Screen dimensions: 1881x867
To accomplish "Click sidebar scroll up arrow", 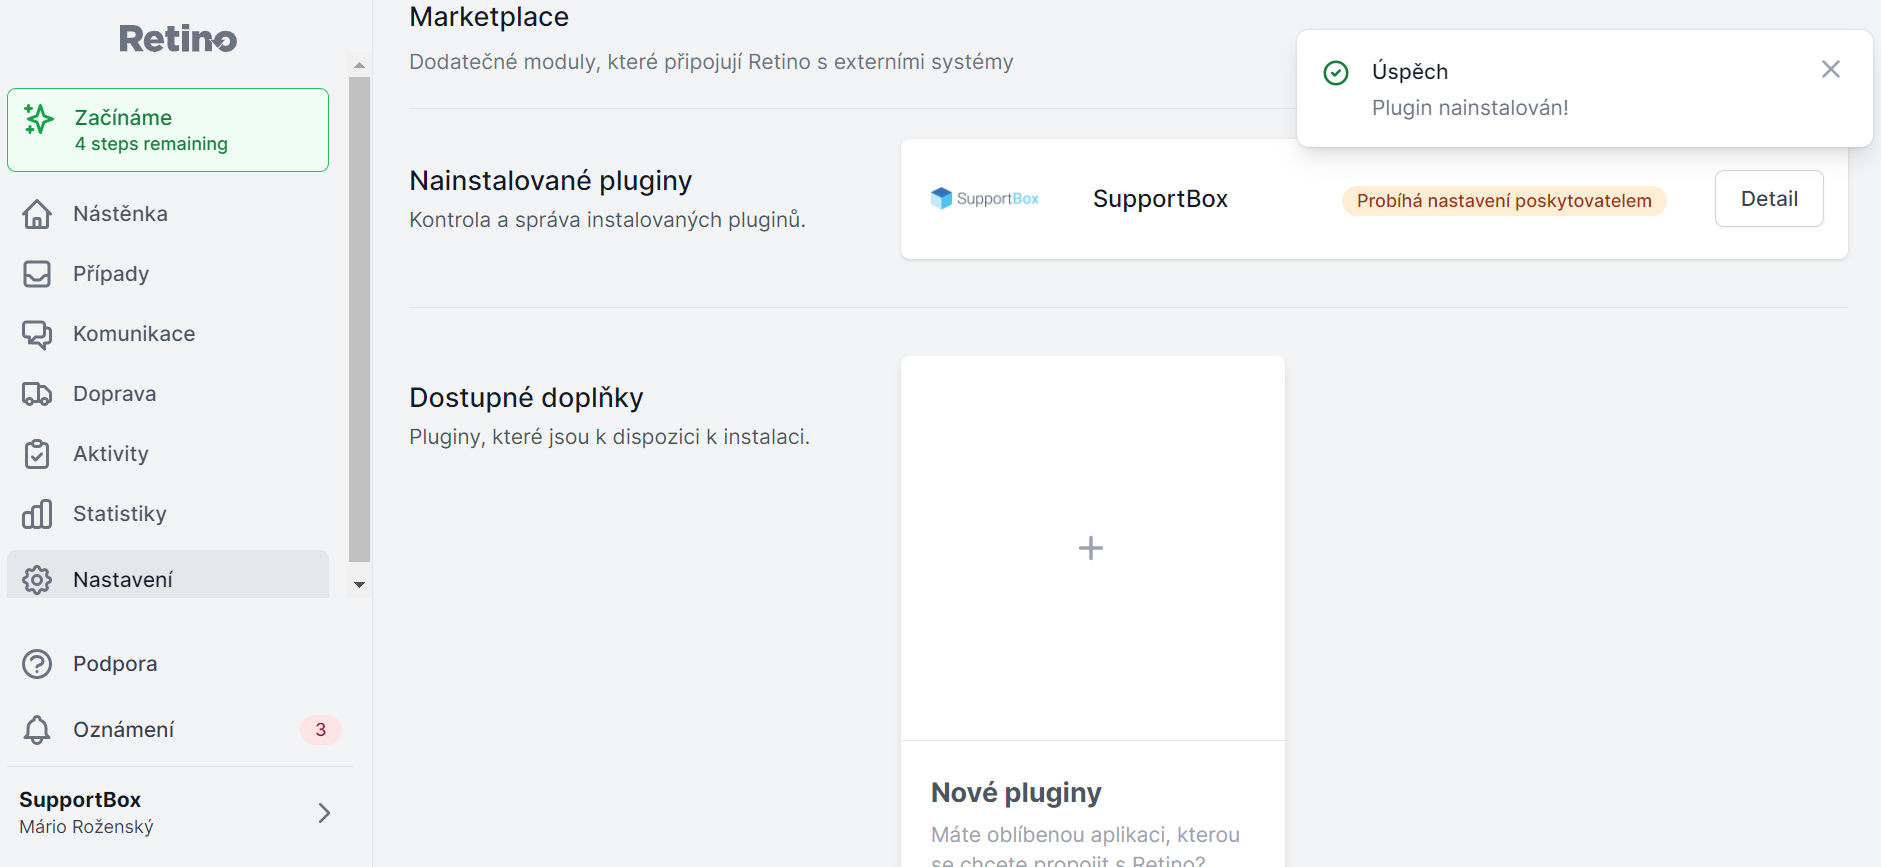I will (x=359, y=65).
